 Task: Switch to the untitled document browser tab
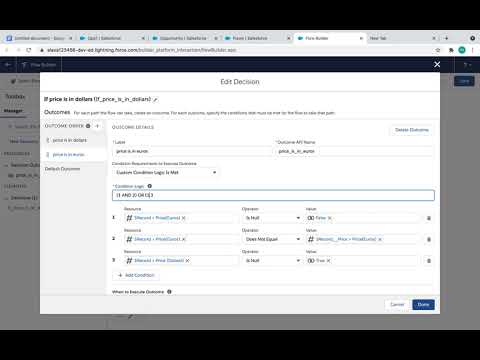39,38
